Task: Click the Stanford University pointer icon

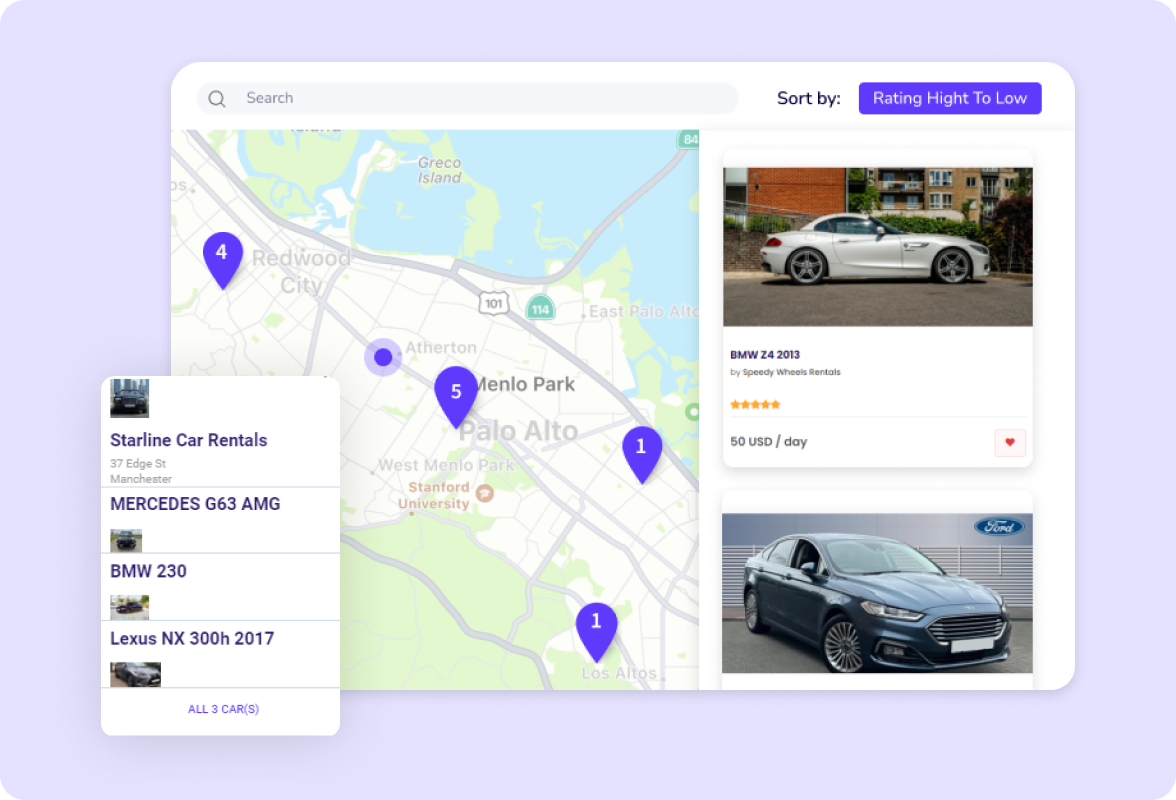Action: tap(483, 493)
